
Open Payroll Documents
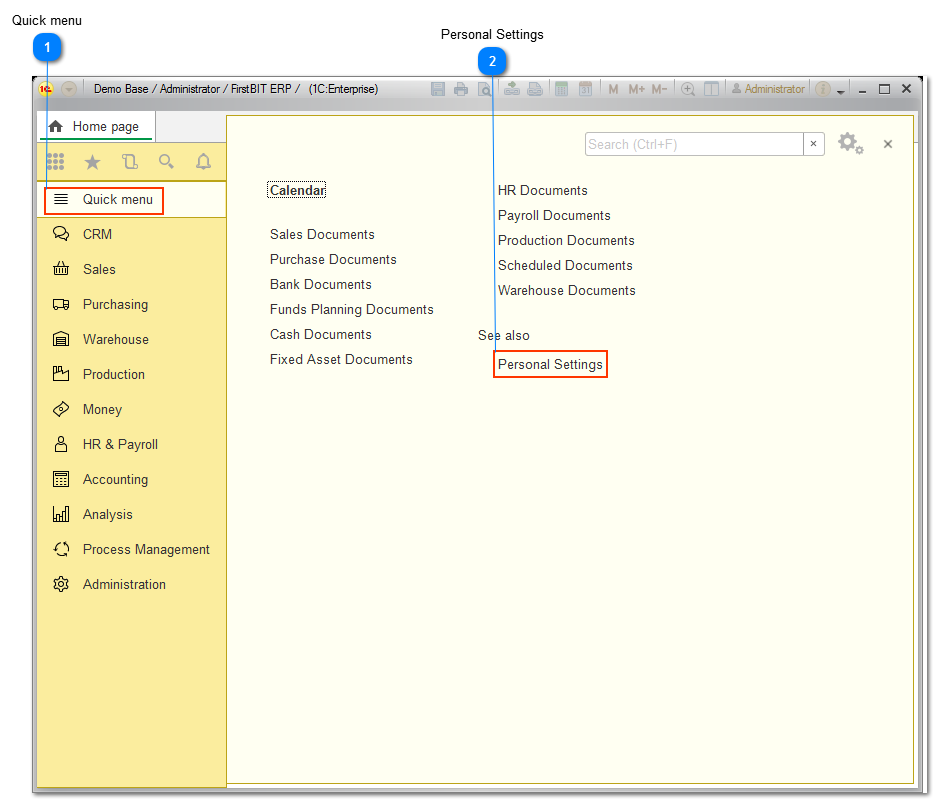click(555, 215)
